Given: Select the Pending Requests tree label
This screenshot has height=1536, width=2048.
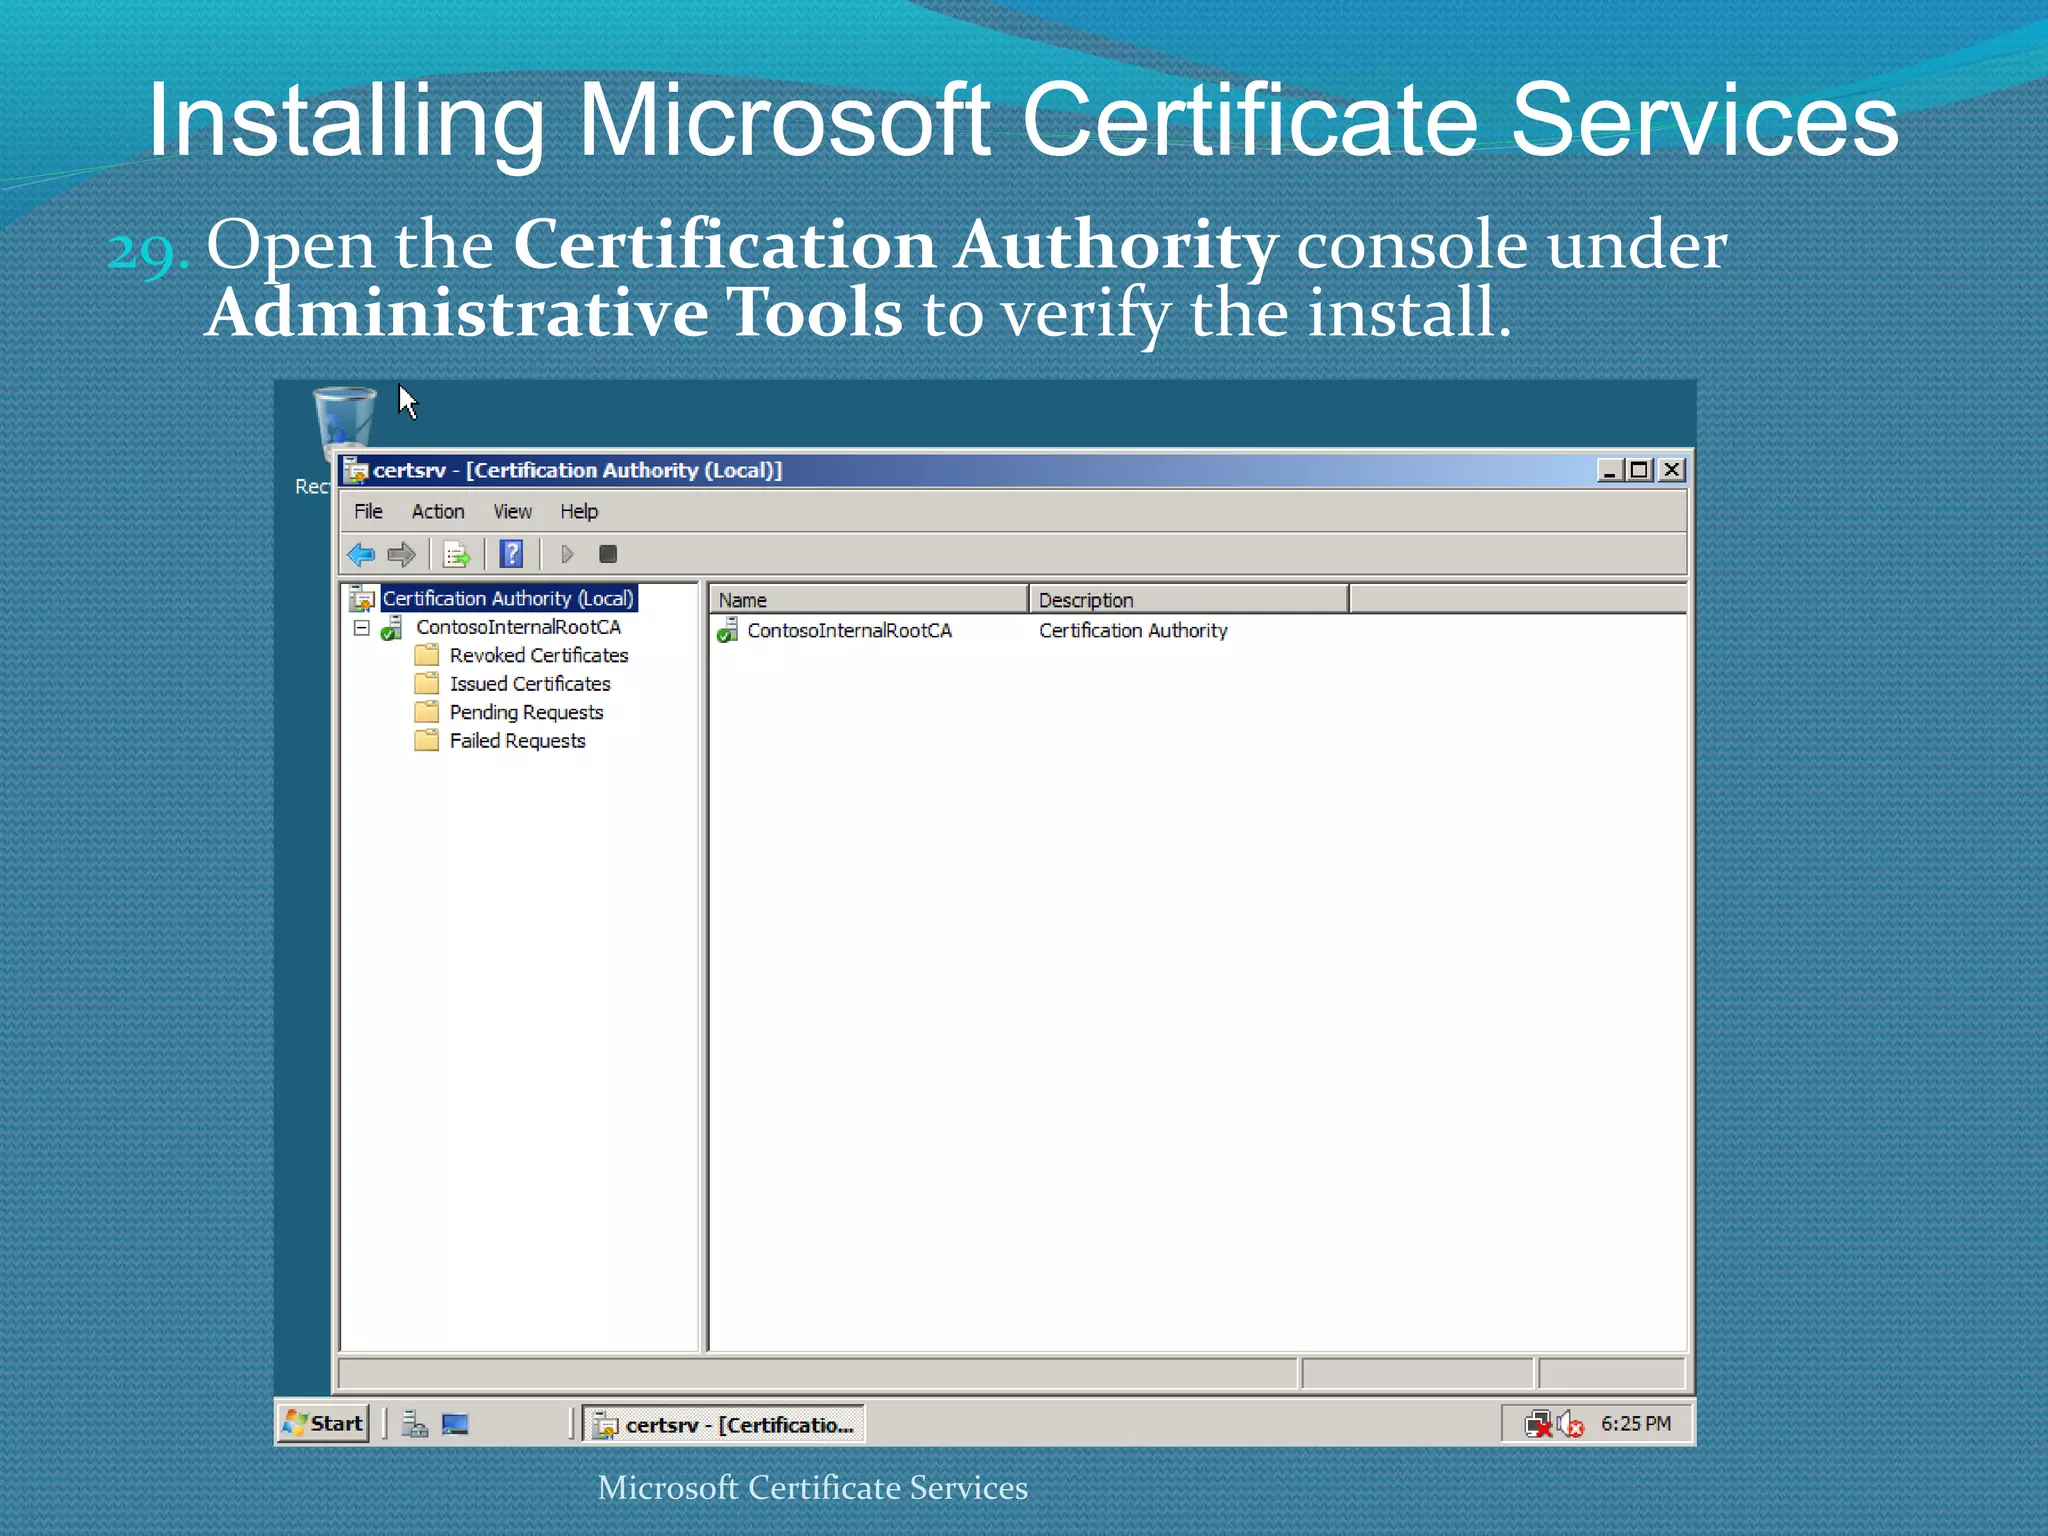Looking at the screenshot, I should click(x=527, y=712).
